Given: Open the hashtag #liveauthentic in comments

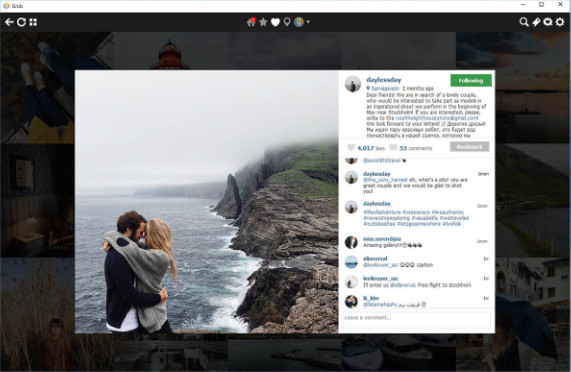Looking at the screenshot, I should point(448,212).
